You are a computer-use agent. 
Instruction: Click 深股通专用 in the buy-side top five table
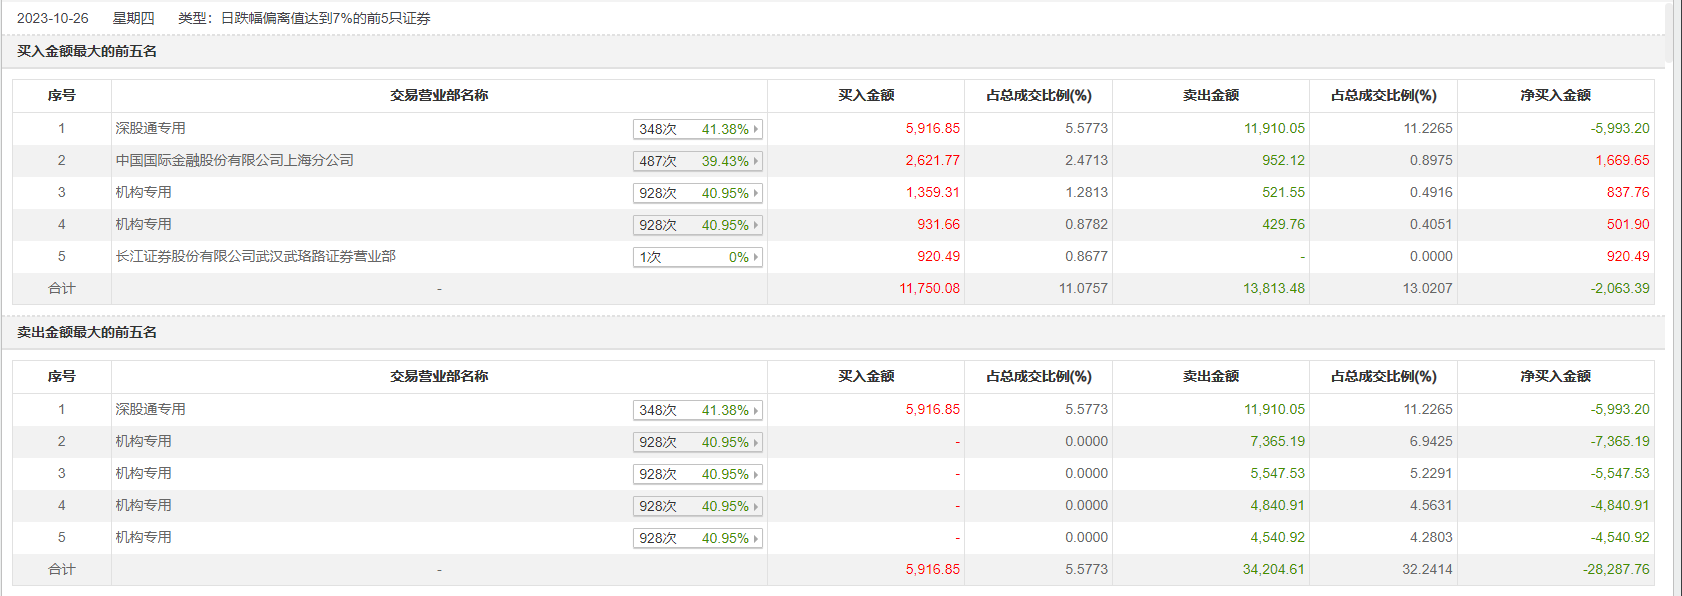pos(150,128)
